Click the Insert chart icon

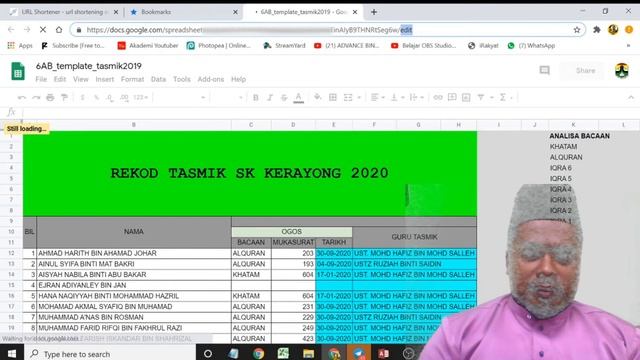[466, 98]
